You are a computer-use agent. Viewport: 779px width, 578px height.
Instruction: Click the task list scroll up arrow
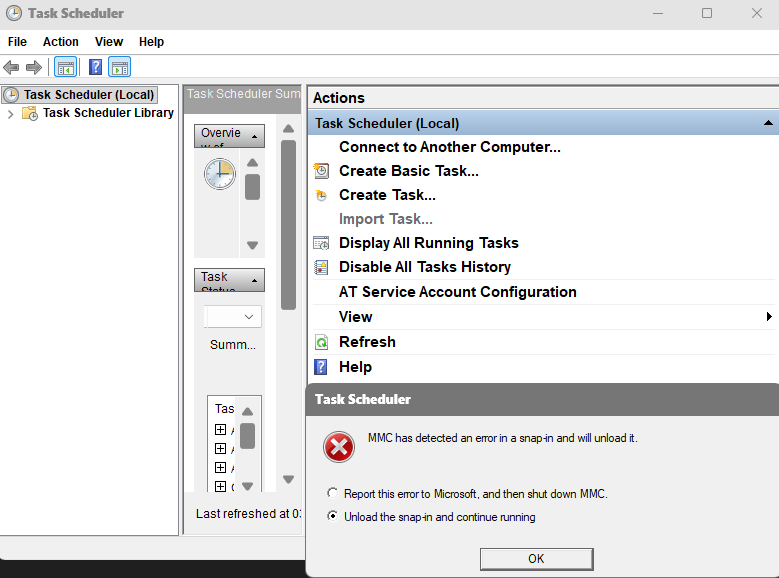(247, 412)
